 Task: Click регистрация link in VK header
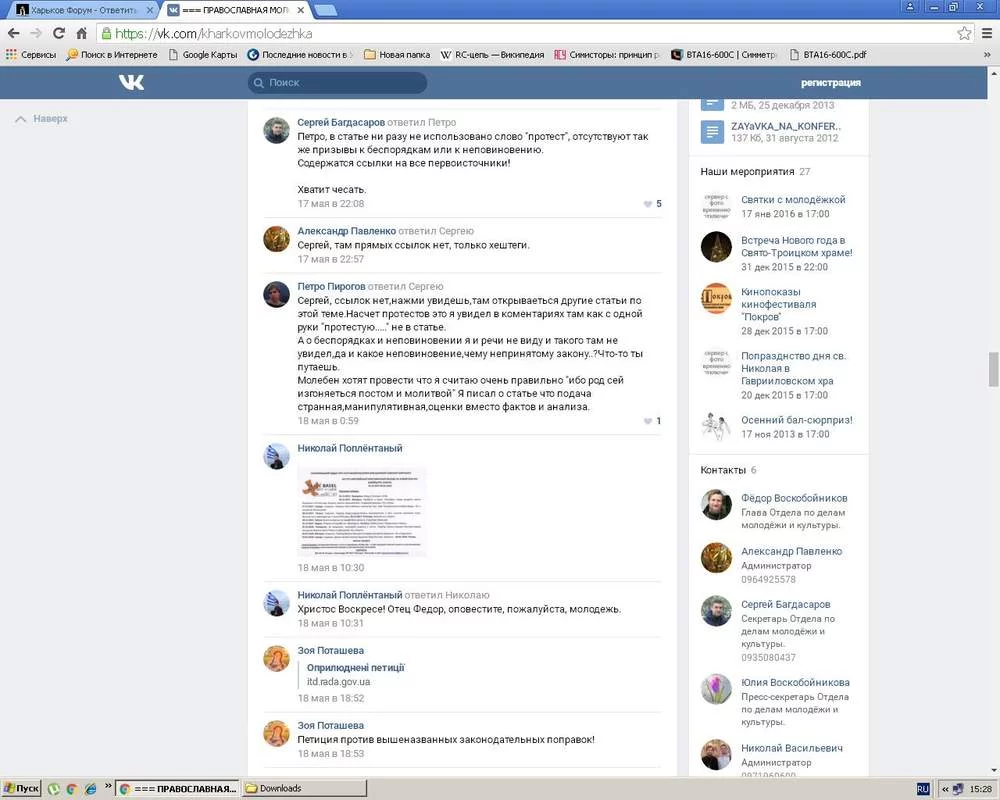[830, 83]
